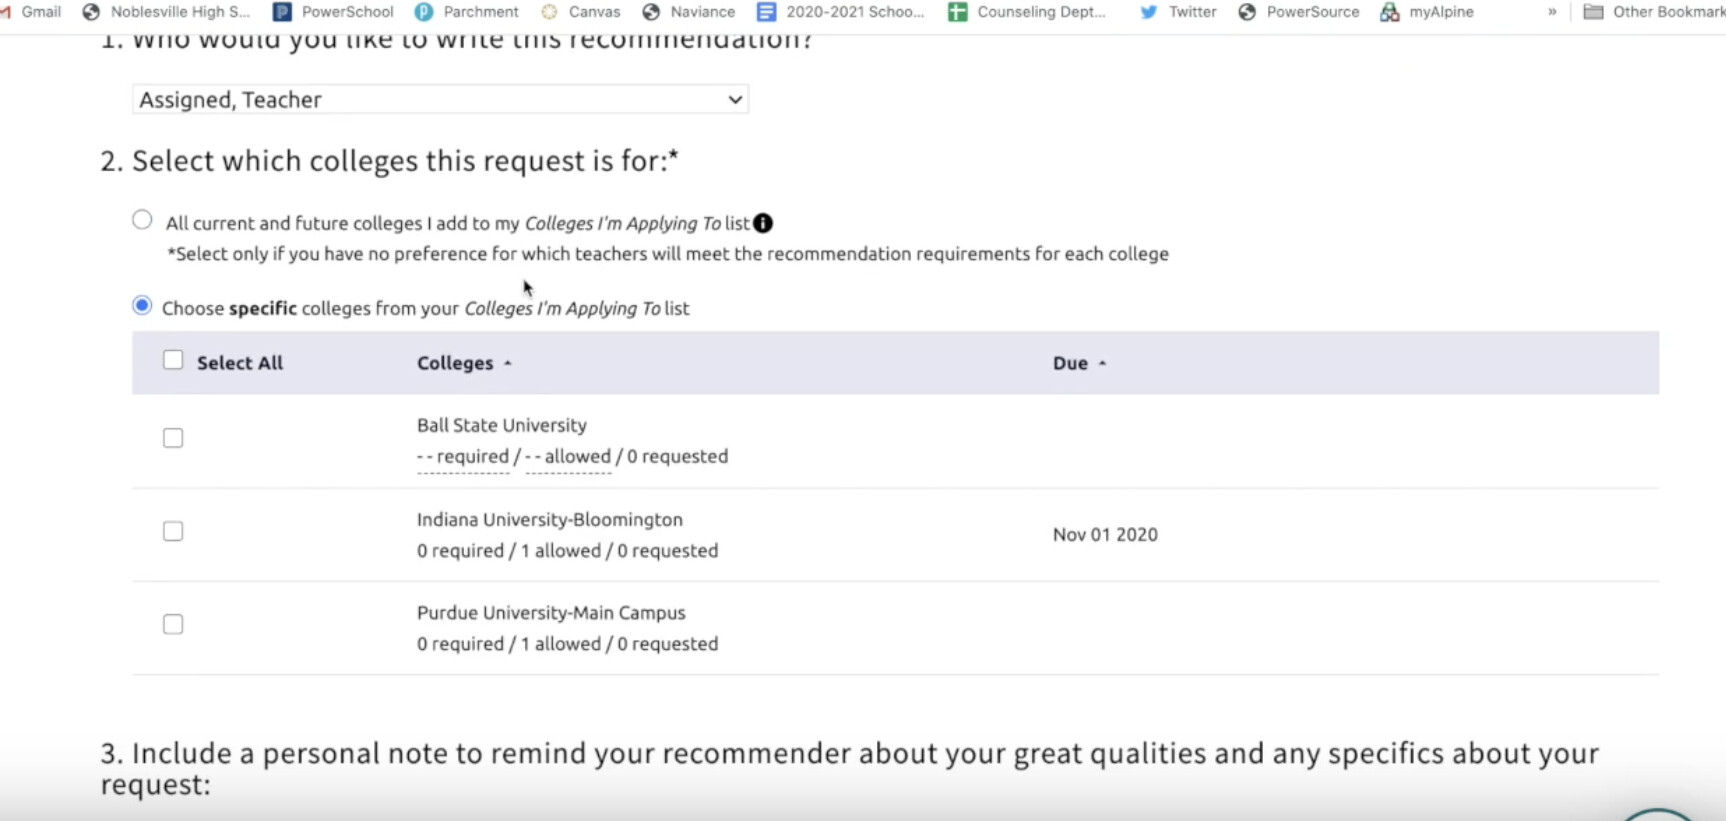The width and height of the screenshot is (1726, 821).
Task: Click the Canvas bookmark icon
Action: pos(549,12)
